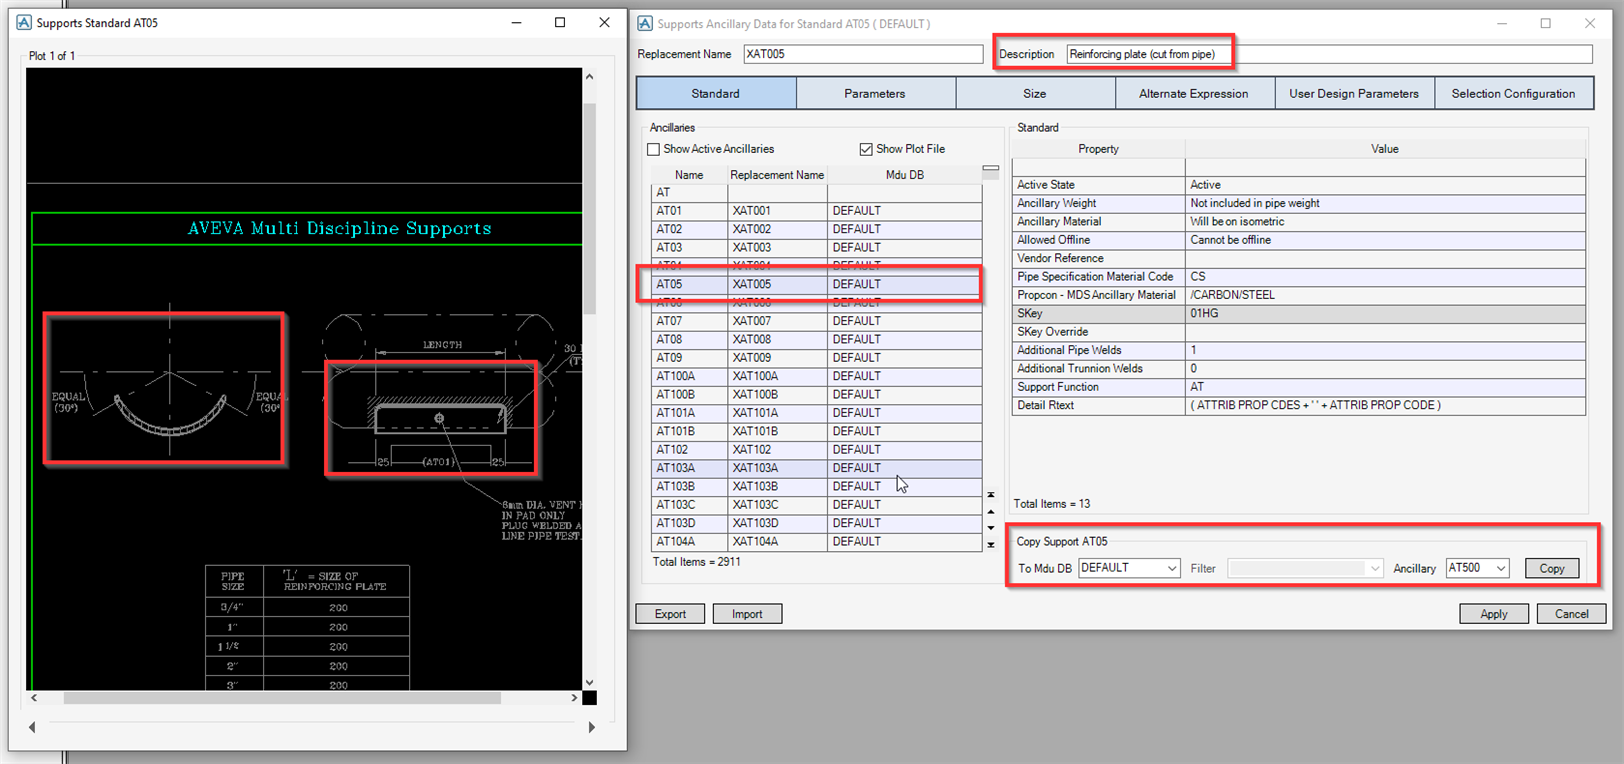1624x764 pixels.
Task: Select the AT03 cell in the ancillaries list
Action: (x=689, y=248)
